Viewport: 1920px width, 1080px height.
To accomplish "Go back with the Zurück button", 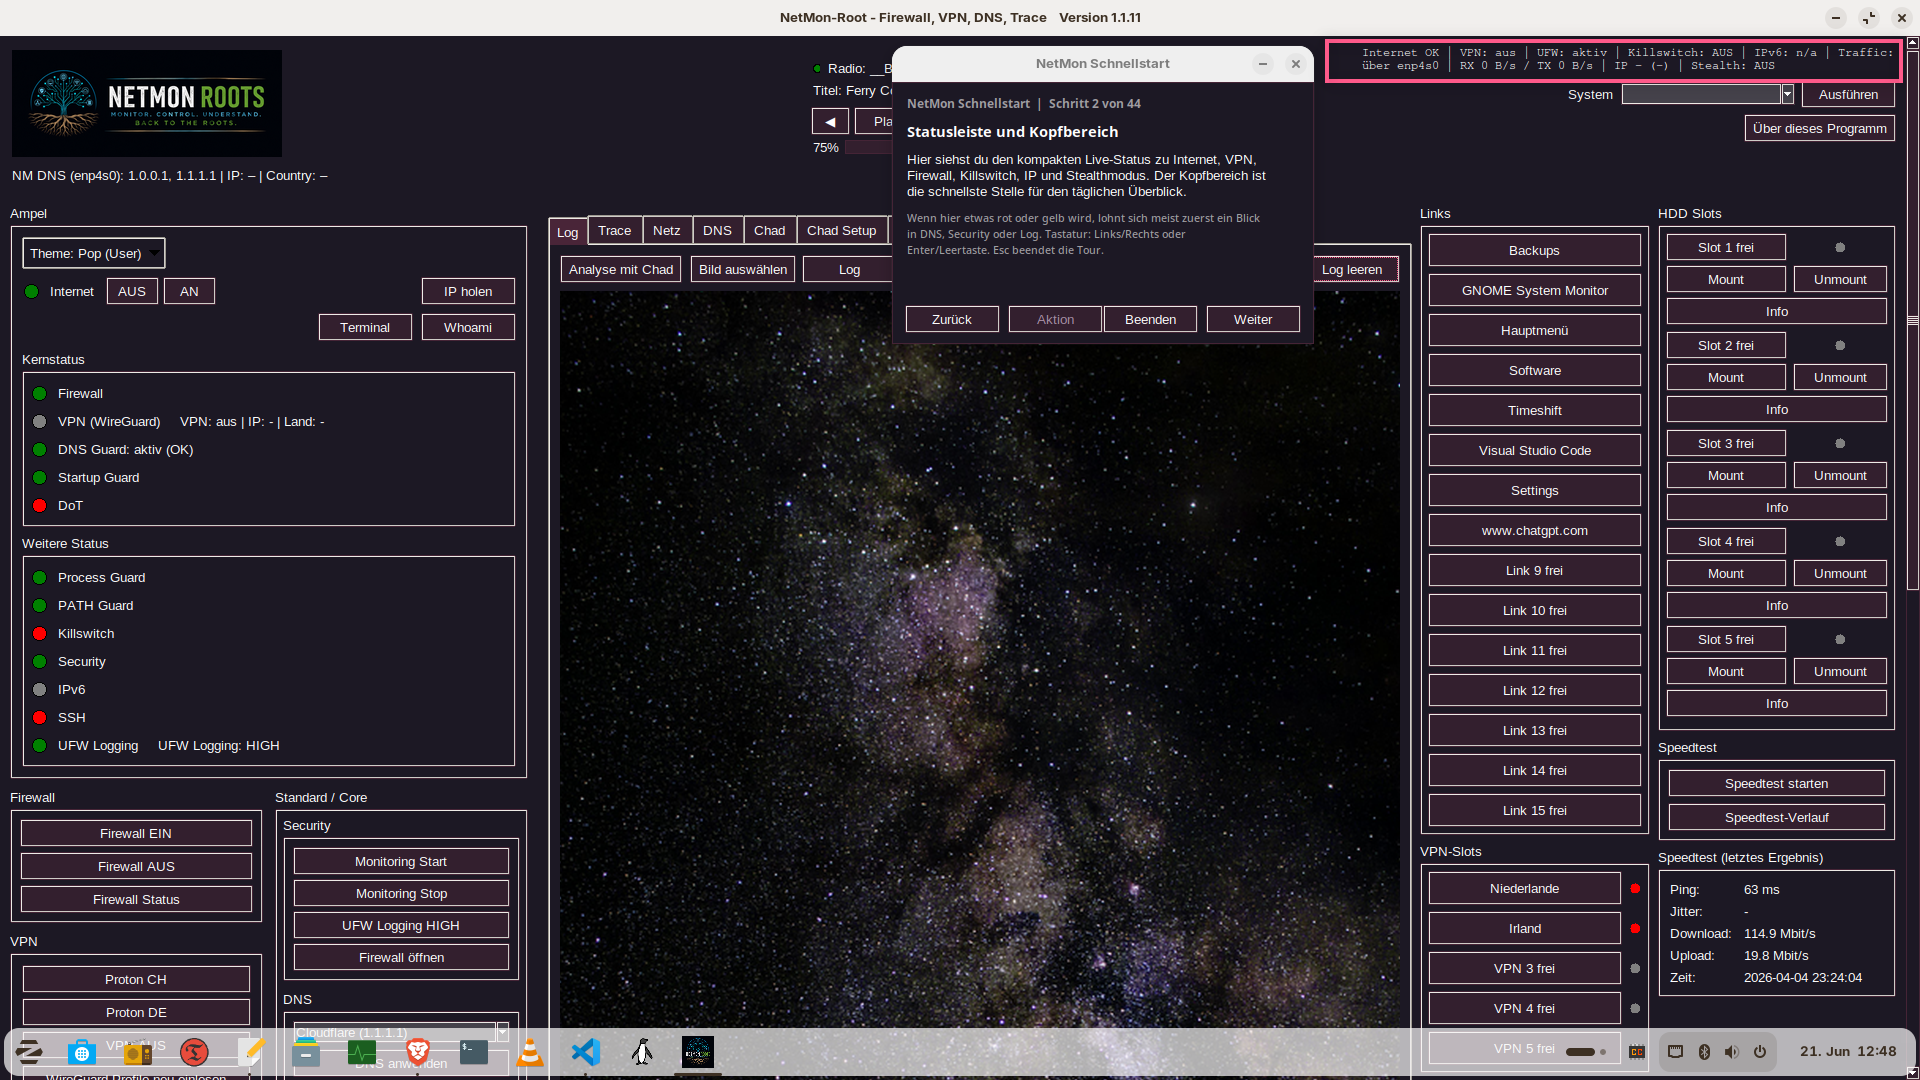I will tap(952, 319).
